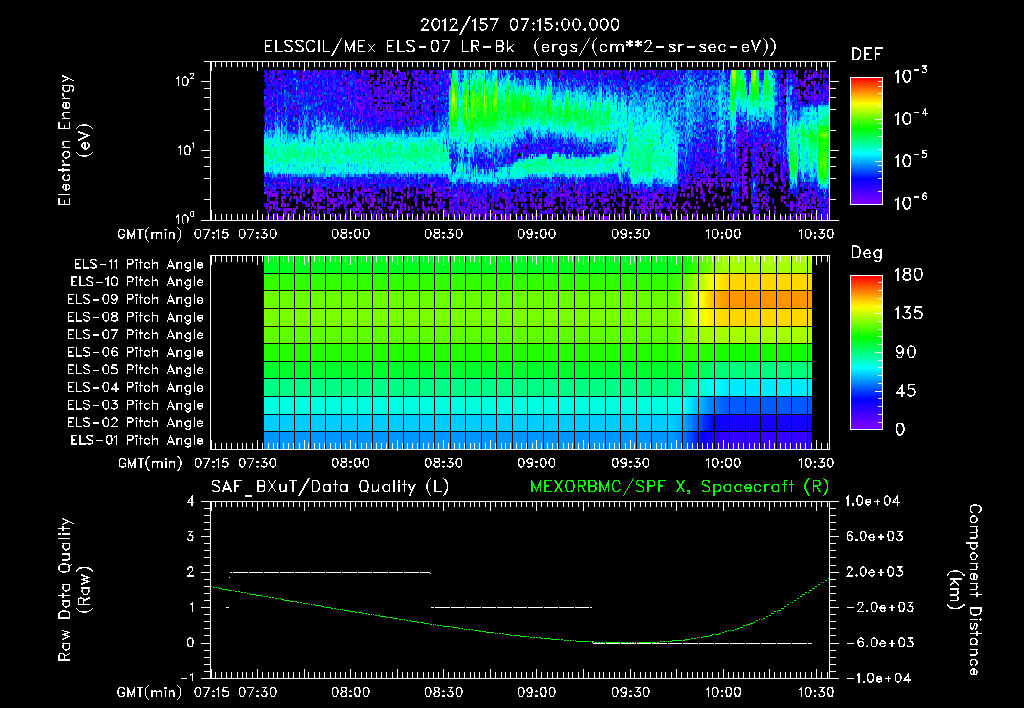
Task: Click the 45 value on Deg scale
Action: coord(904,391)
